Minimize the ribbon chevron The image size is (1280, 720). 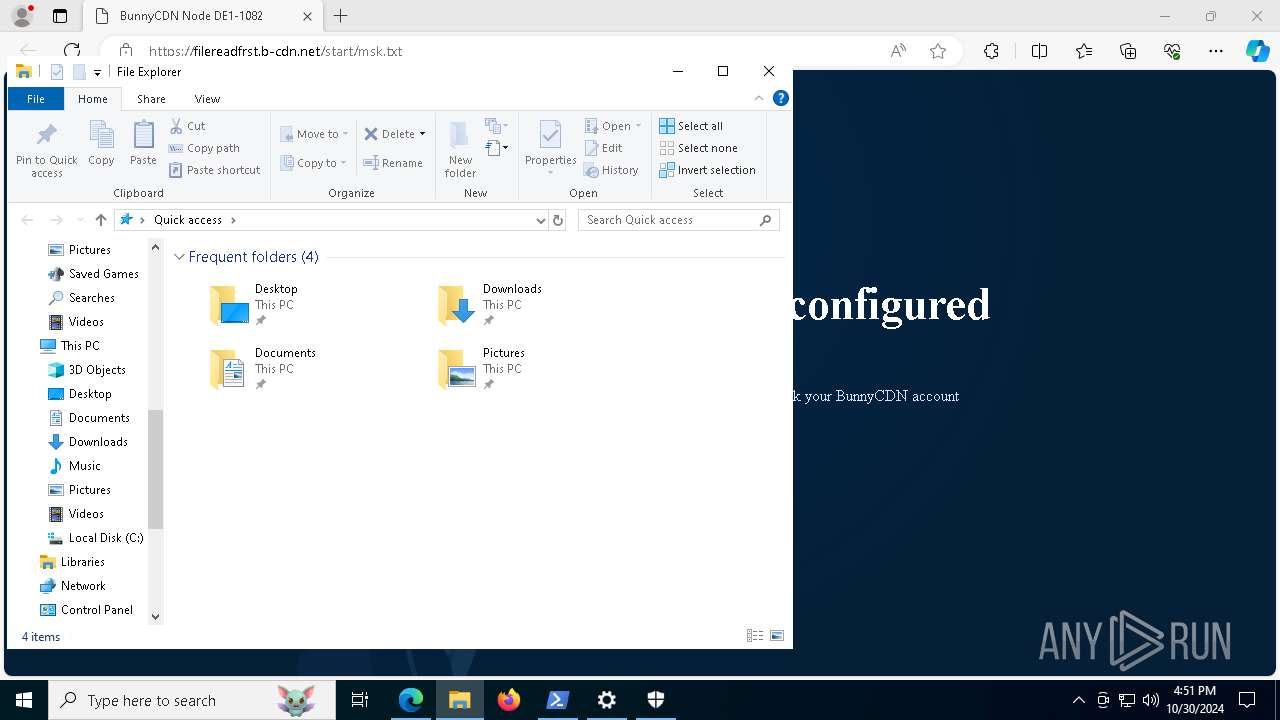pyautogui.click(x=759, y=98)
